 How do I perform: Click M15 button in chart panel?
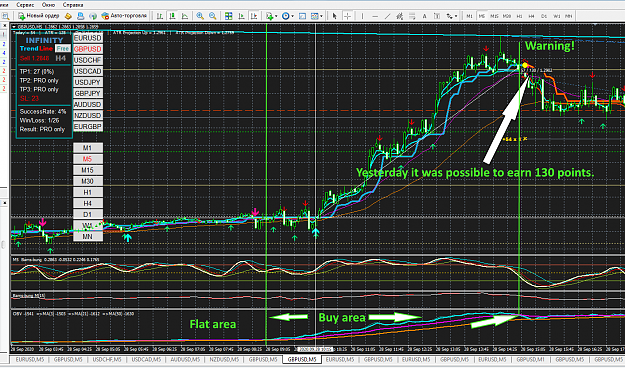coord(88,170)
